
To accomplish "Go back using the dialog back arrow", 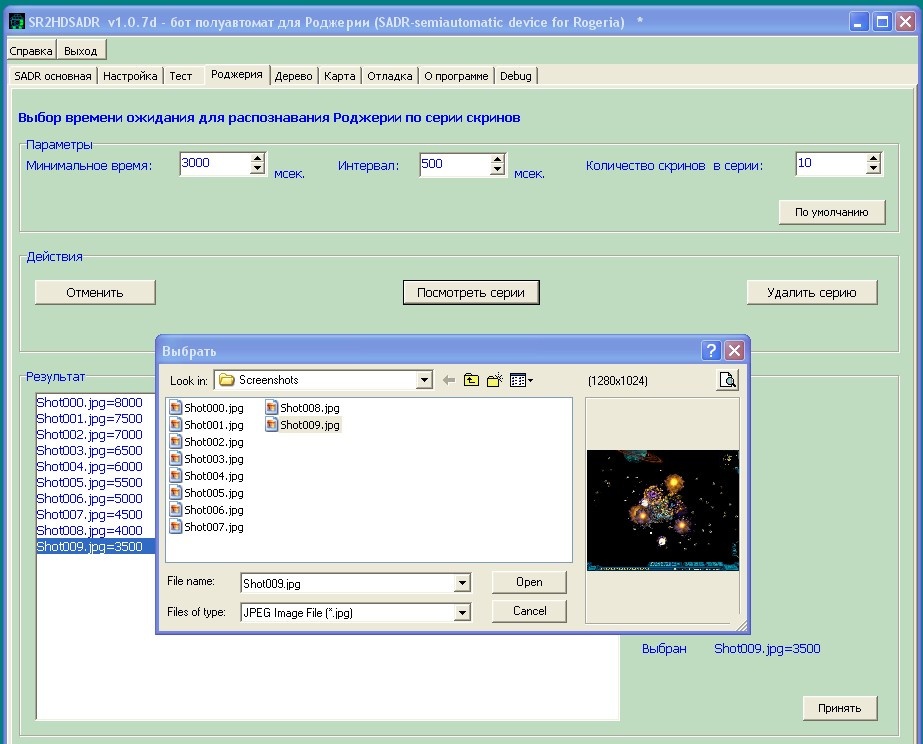I will (449, 380).
